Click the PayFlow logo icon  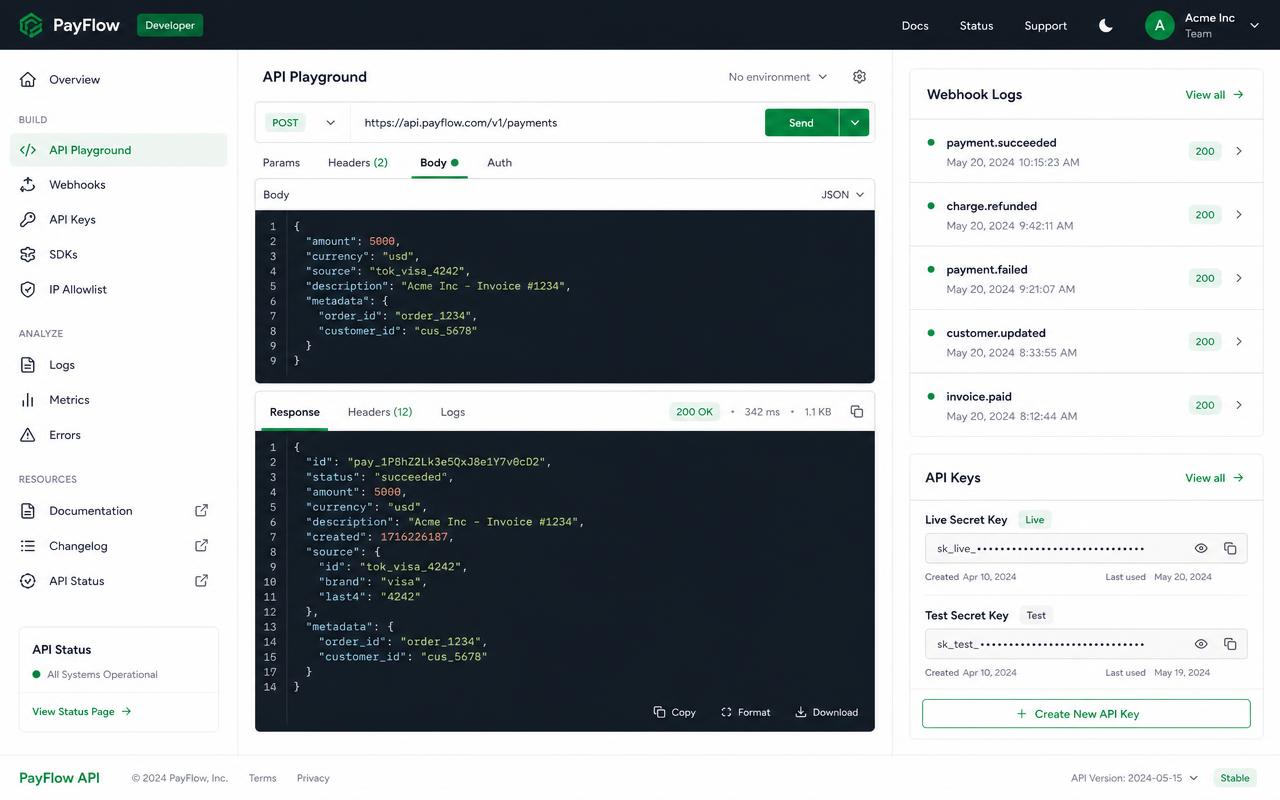pos(31,25)
